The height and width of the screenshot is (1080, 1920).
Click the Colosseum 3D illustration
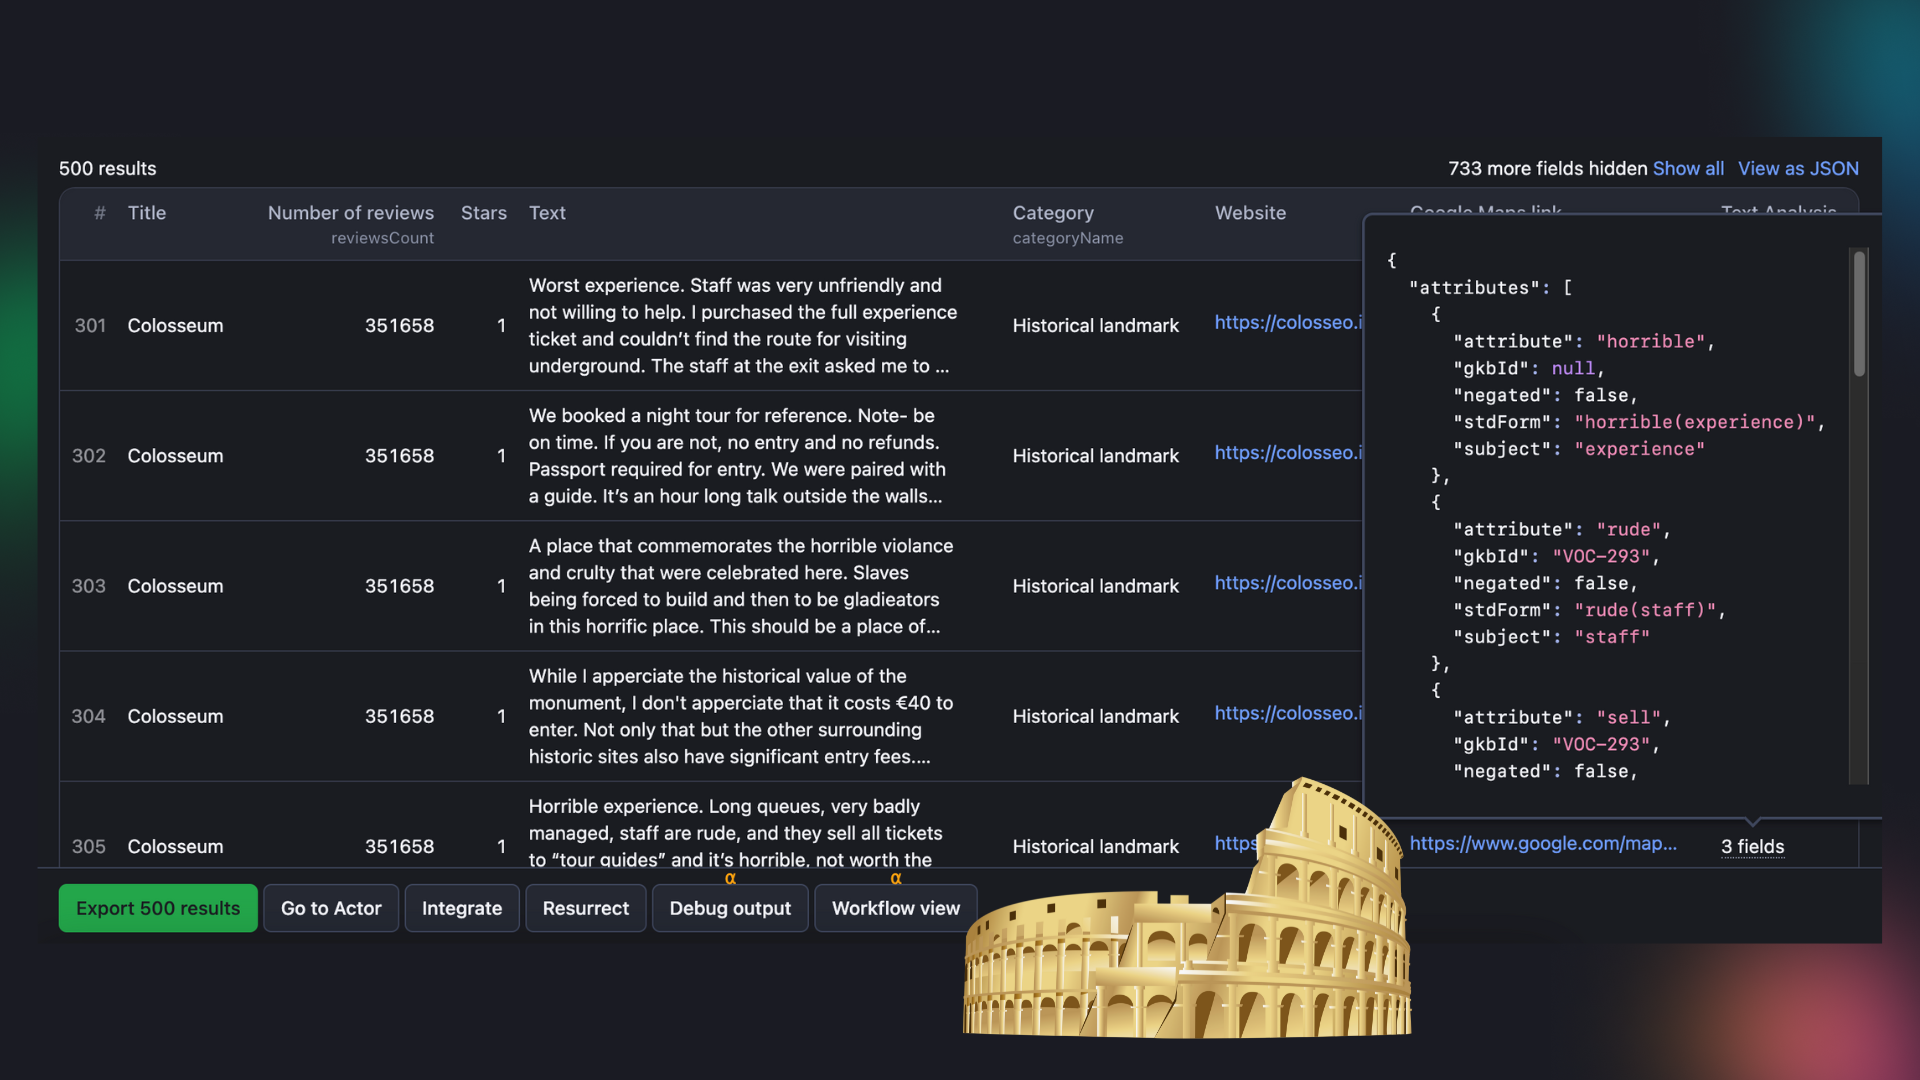click(x=1200, y=950)
